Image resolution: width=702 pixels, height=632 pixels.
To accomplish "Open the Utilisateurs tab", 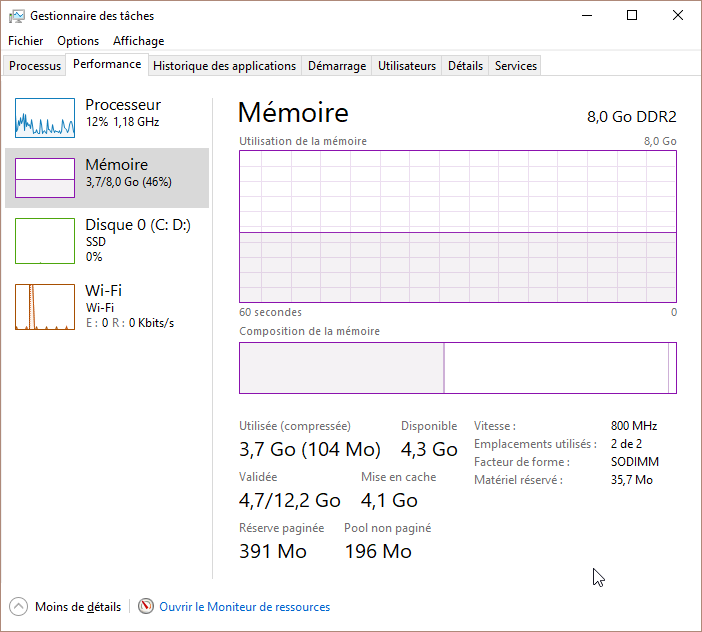I will pos(407,66).
